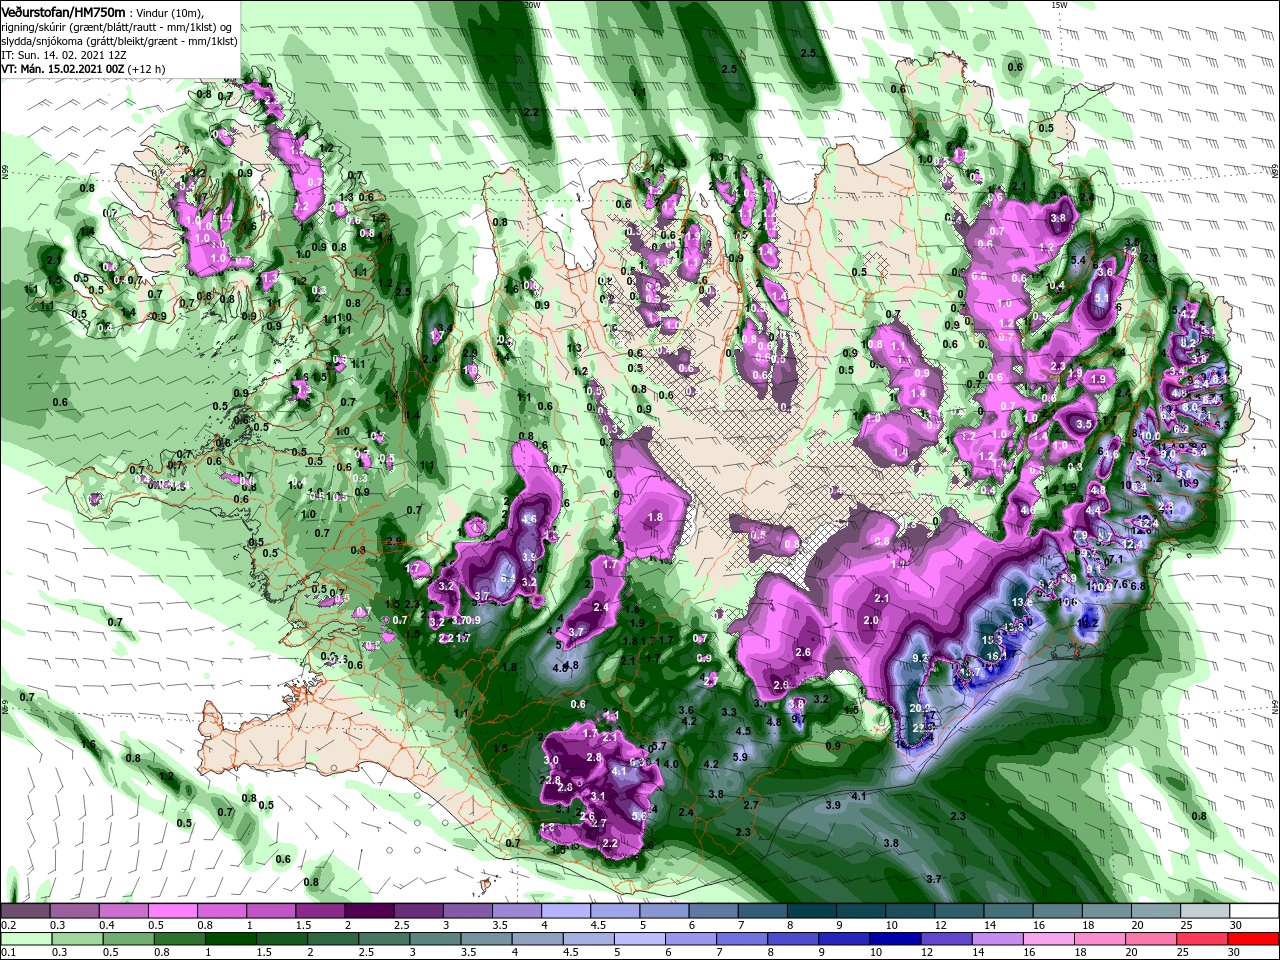Pick the white 30 swatch, upper legend
The width and height of the screenshot is (1280, 960).
[1255, 912]
